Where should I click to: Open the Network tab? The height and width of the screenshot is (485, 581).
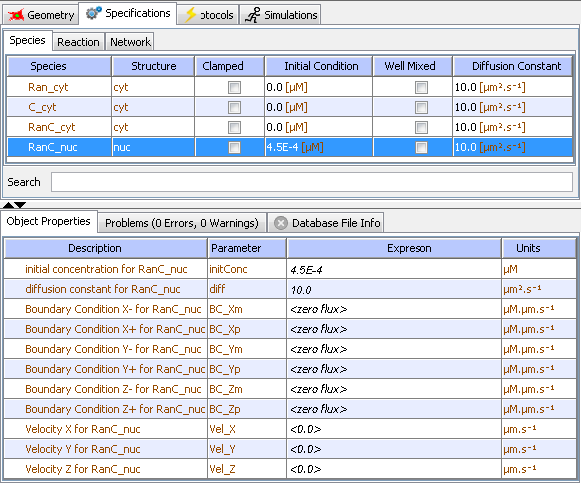coord(130,42)
